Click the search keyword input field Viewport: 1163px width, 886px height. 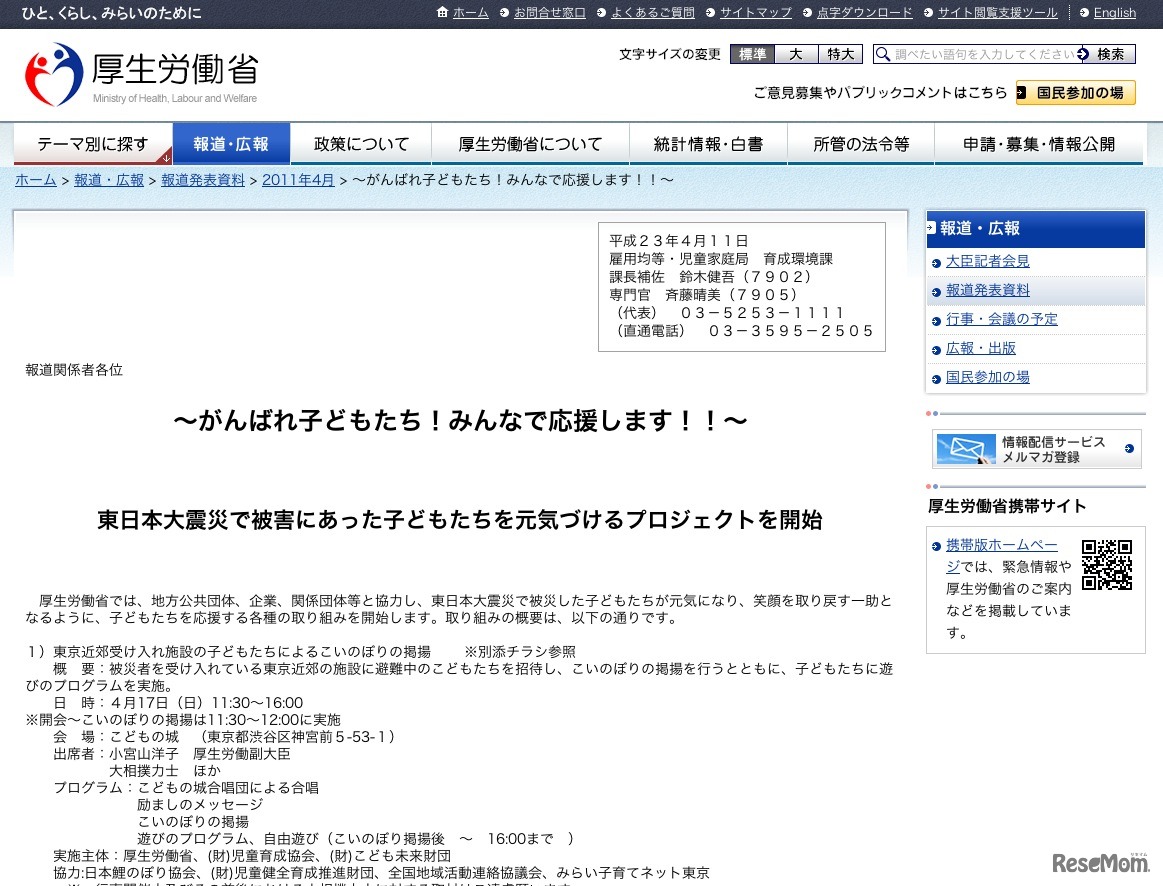pyautogui.click(x=985, y=54)
